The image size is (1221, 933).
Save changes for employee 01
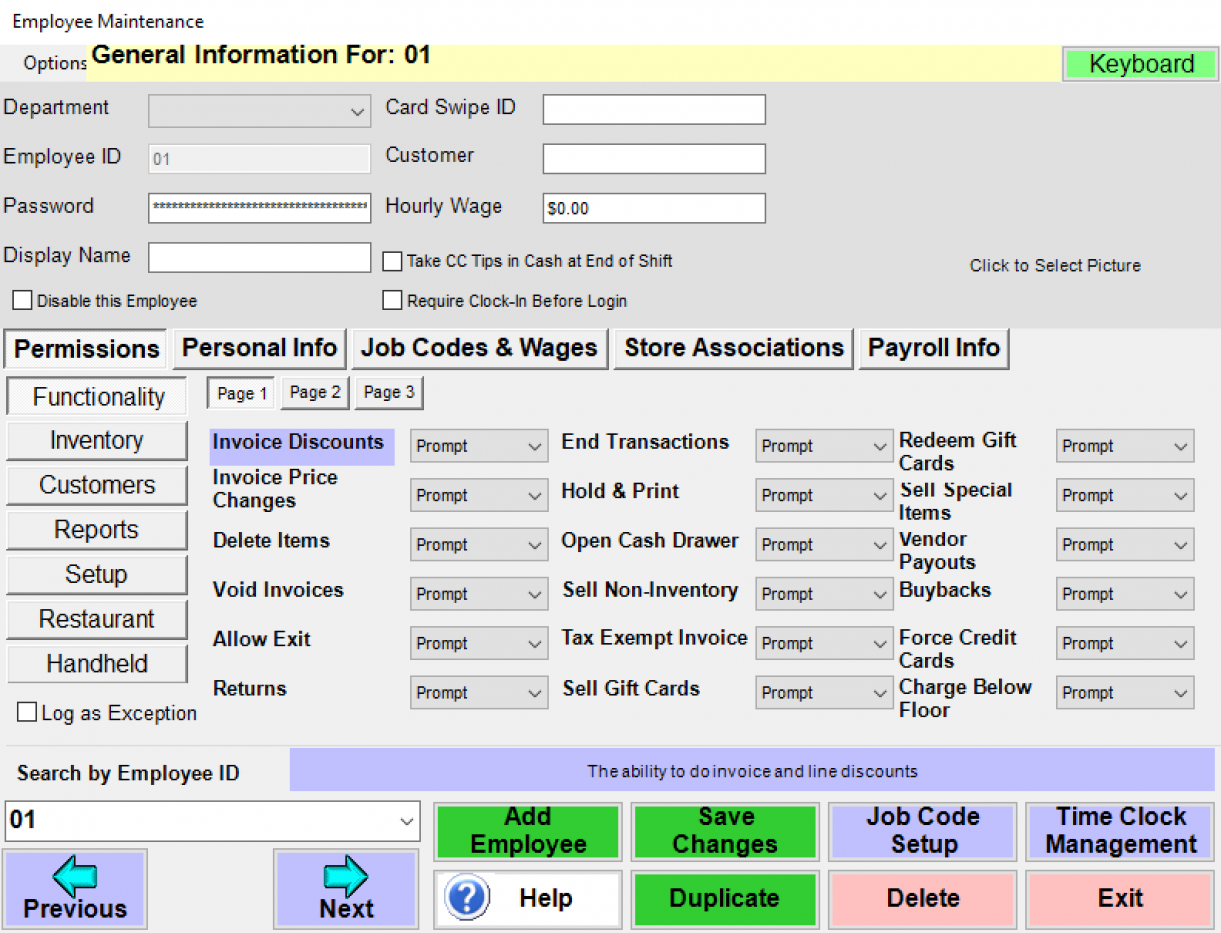point(724,831)
